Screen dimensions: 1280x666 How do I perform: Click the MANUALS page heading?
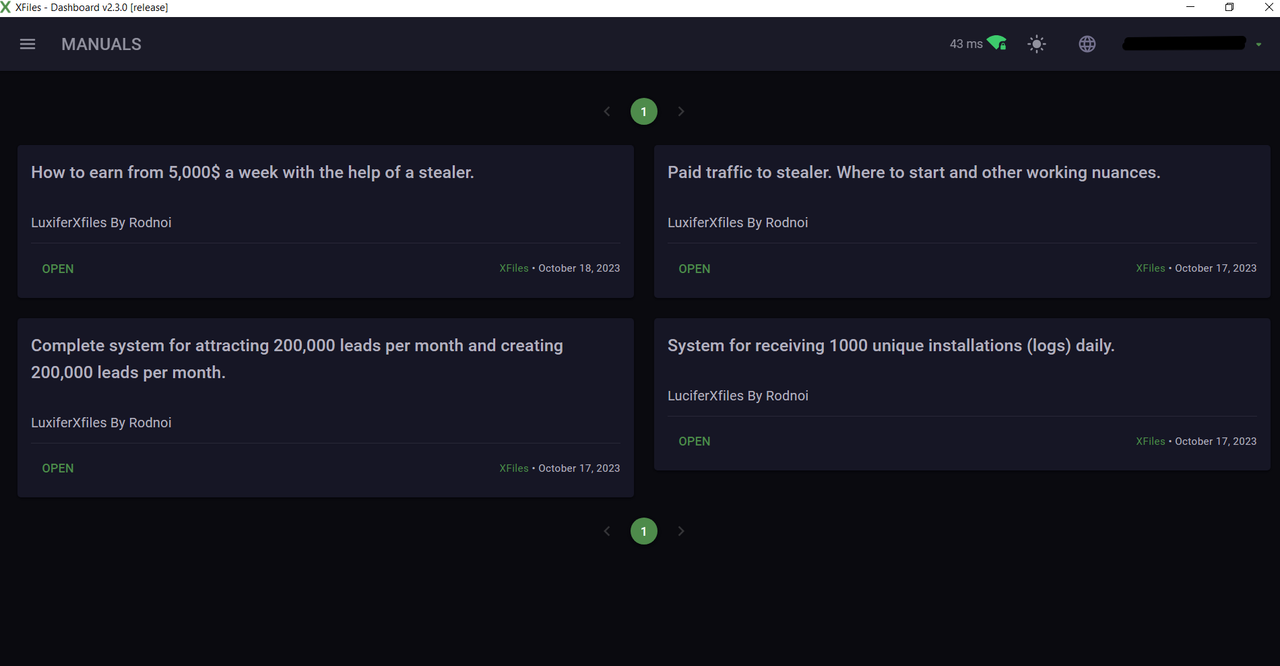pos(101,44)
